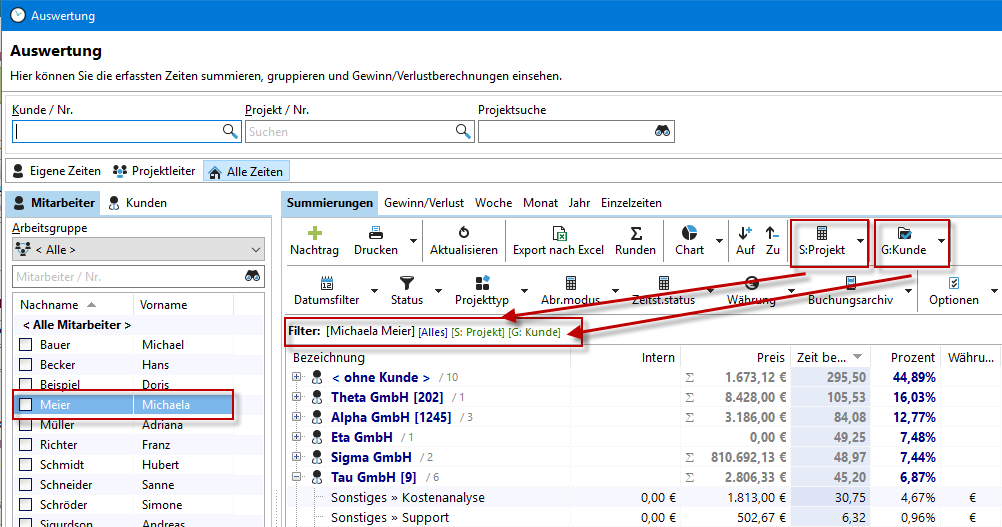This screenshot has height=527, width=1002.
Task: Click the Status funnel filter icon
Action: click(x=406, y=283)
